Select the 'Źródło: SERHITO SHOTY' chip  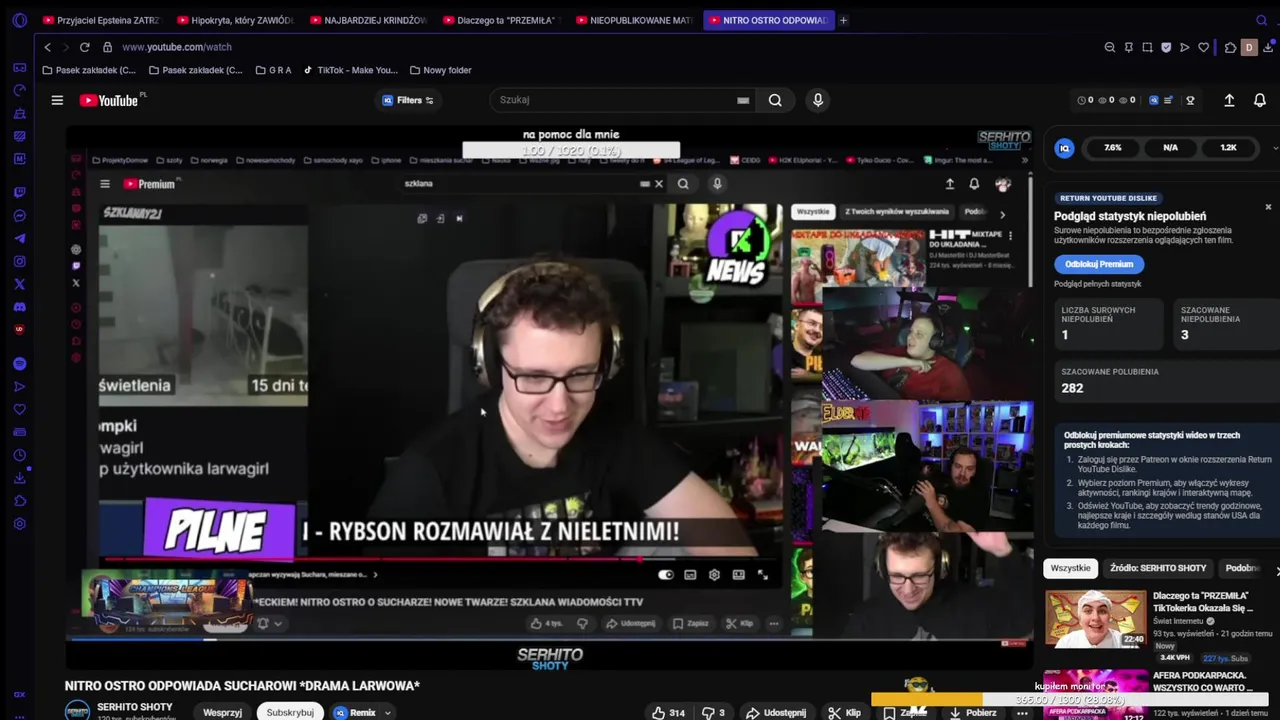[1158, 568]
